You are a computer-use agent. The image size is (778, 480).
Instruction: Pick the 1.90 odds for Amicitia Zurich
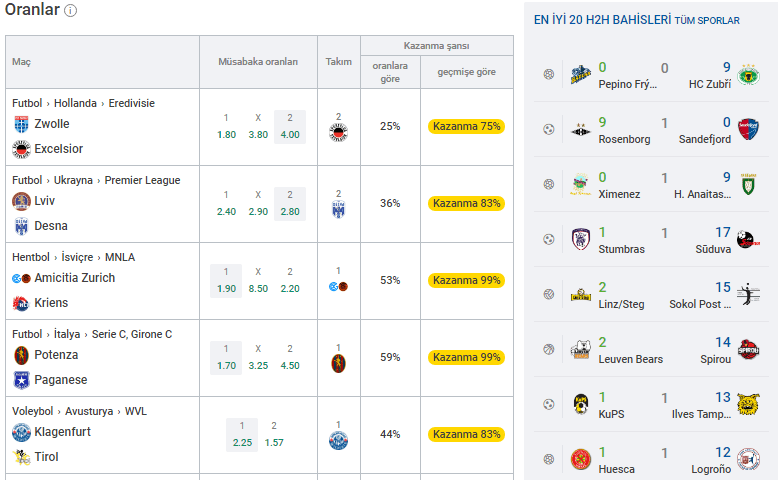coord(226,281)
